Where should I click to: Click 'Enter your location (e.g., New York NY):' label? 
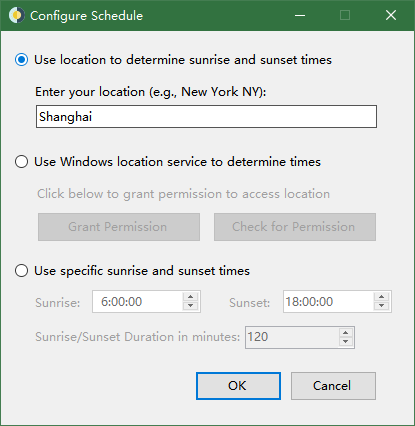151,92
